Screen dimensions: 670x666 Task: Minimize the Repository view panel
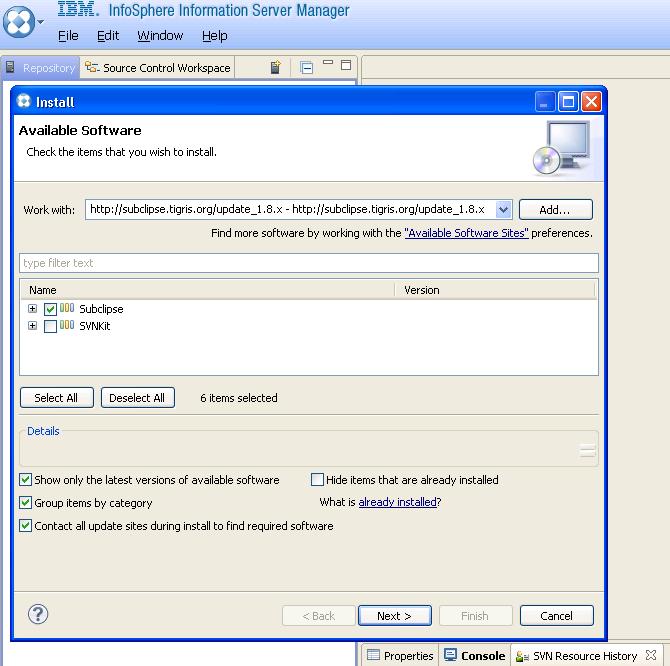pos(328,62)
